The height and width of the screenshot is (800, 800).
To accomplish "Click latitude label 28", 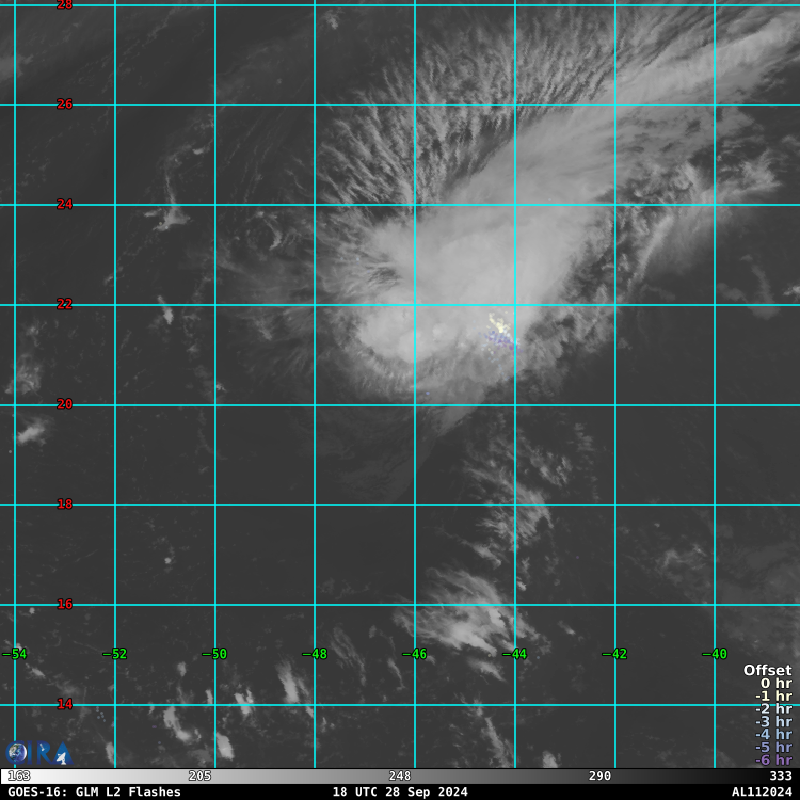I will click(65, 5).
